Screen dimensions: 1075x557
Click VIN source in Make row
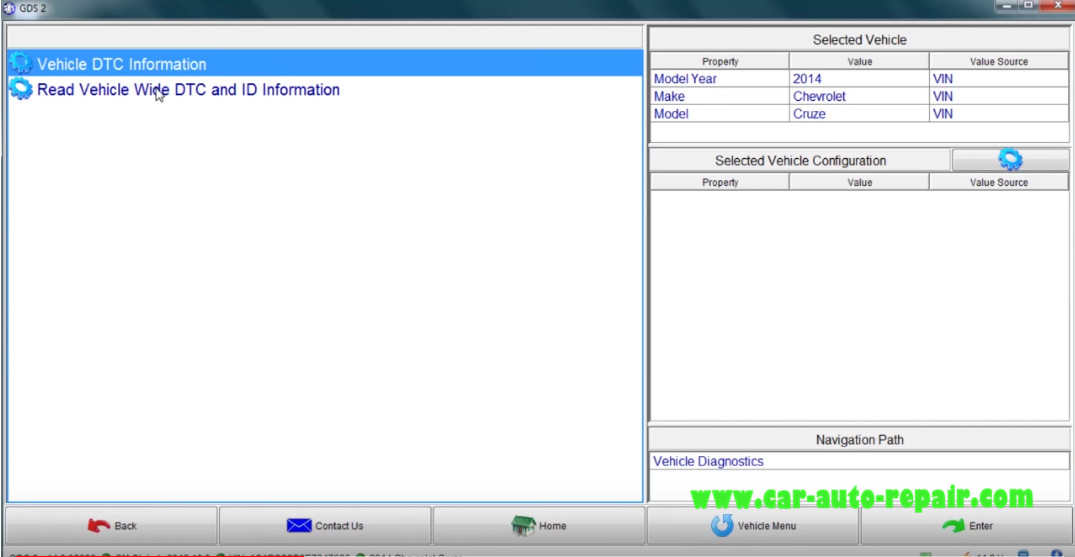coord(999,96)
